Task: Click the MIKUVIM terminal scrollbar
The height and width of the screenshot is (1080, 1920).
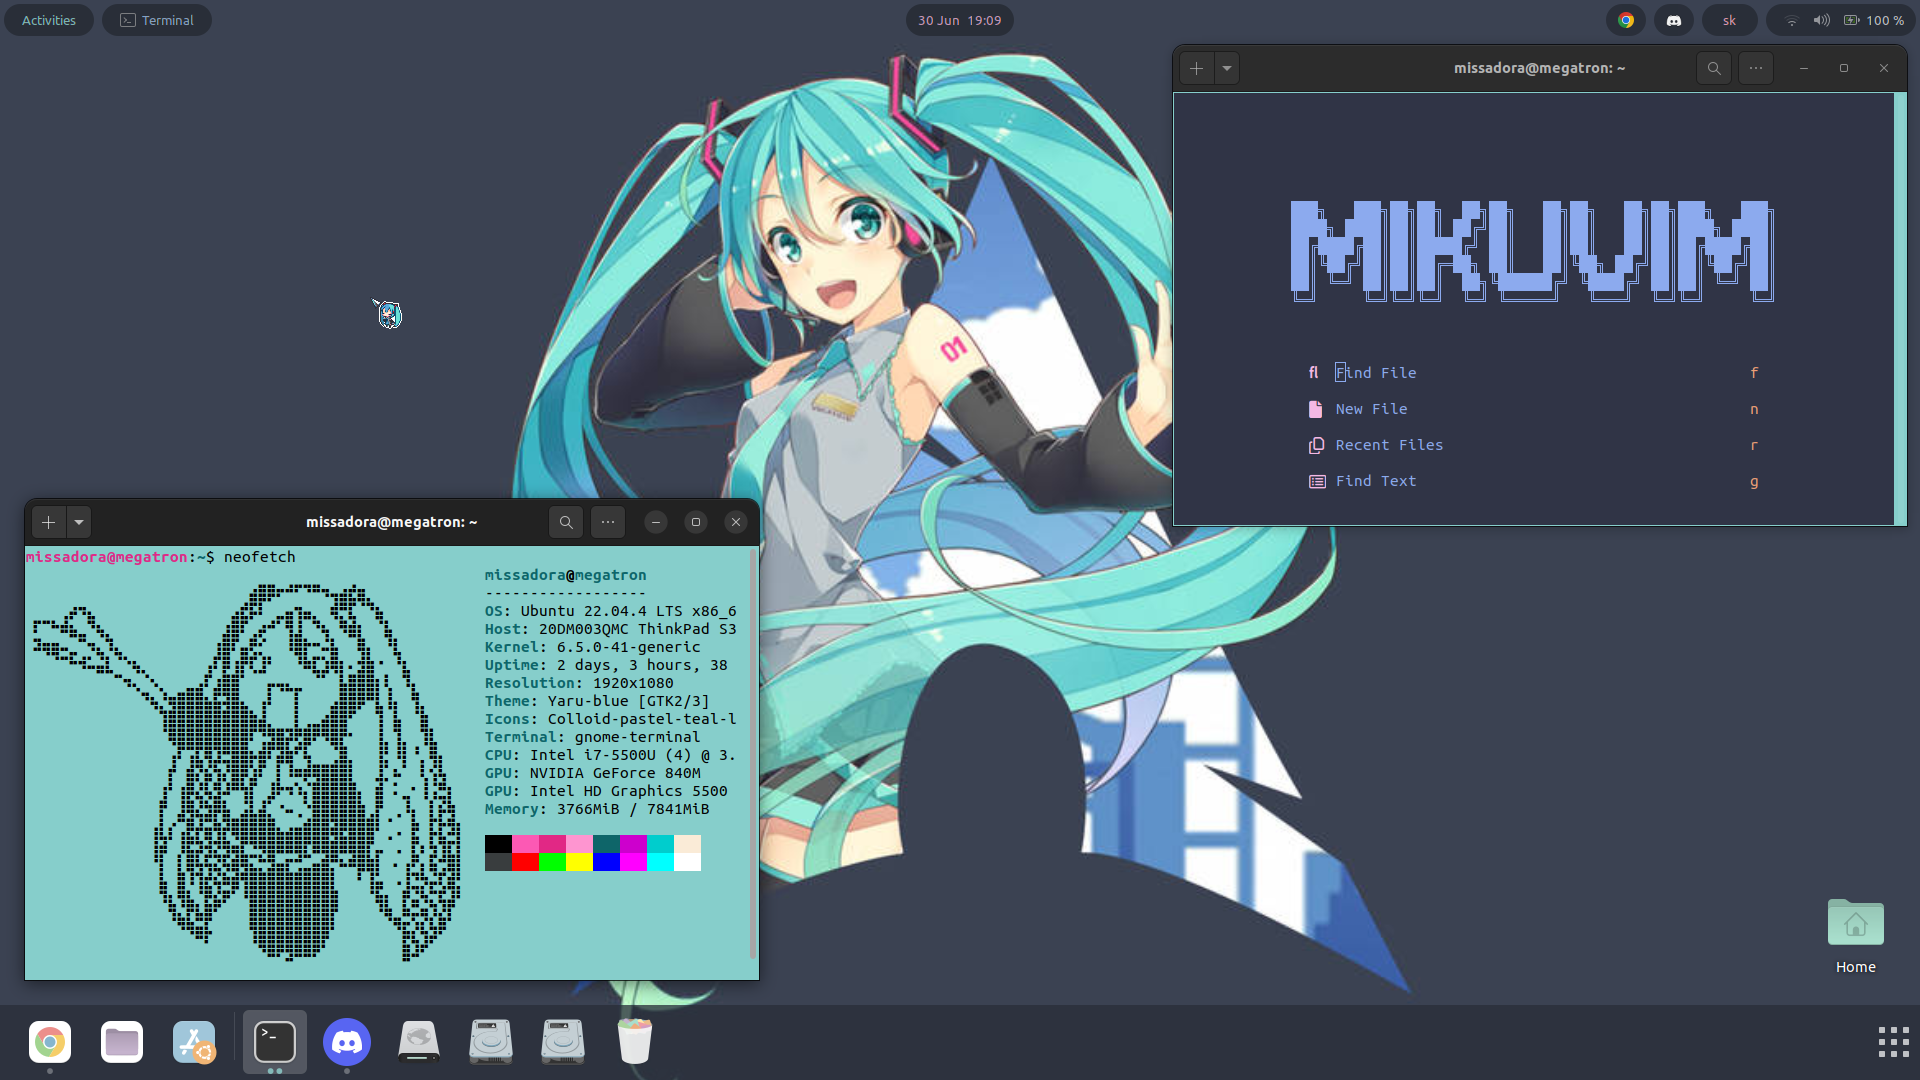Action: pyautogui.click(x=1900, y=308)
